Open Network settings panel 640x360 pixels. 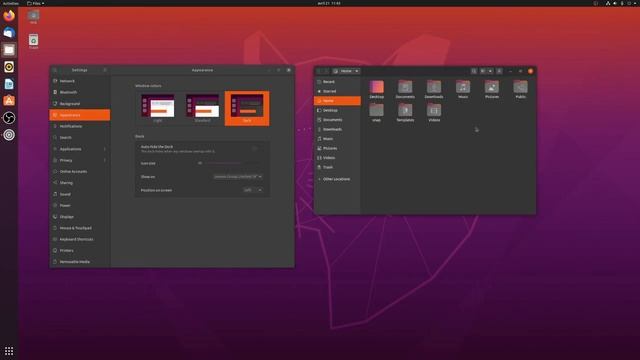[80, 81]
